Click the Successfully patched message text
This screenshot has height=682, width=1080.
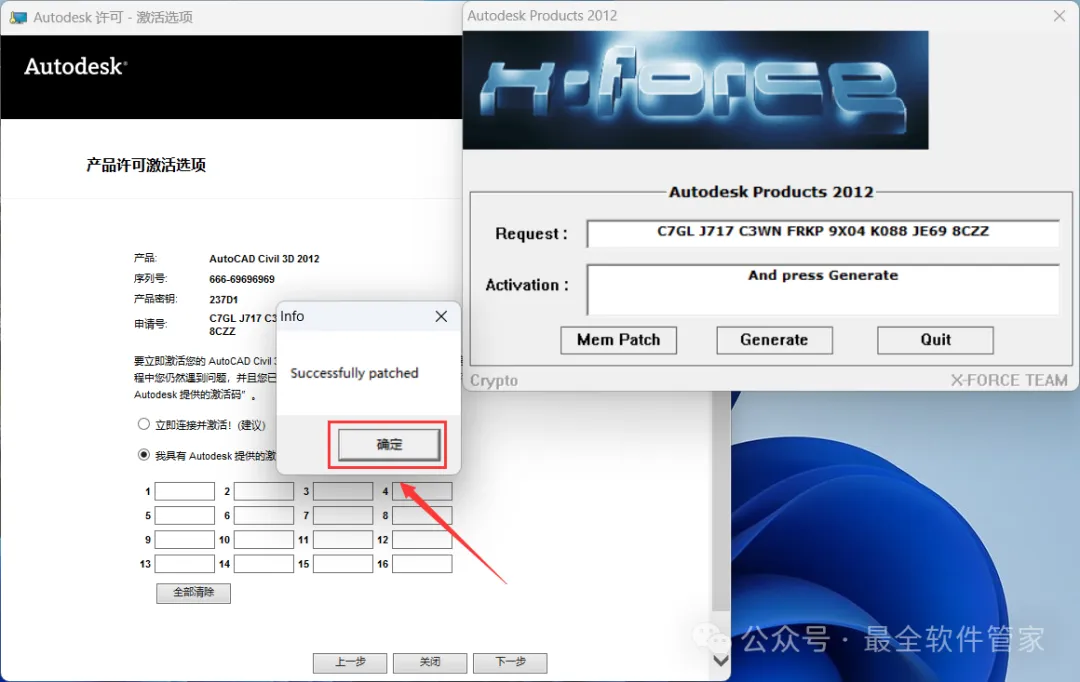pyautogui.click(x=354, y=373)
